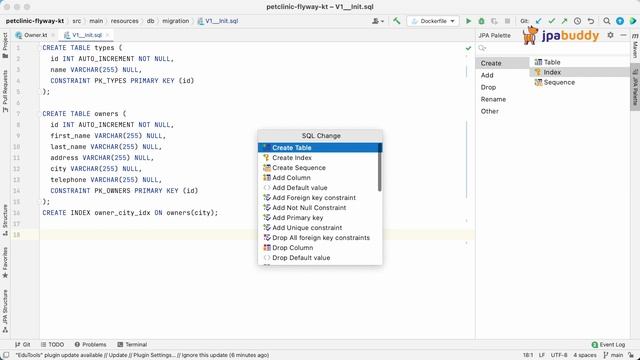Open the Event Log

coord(608,344)
